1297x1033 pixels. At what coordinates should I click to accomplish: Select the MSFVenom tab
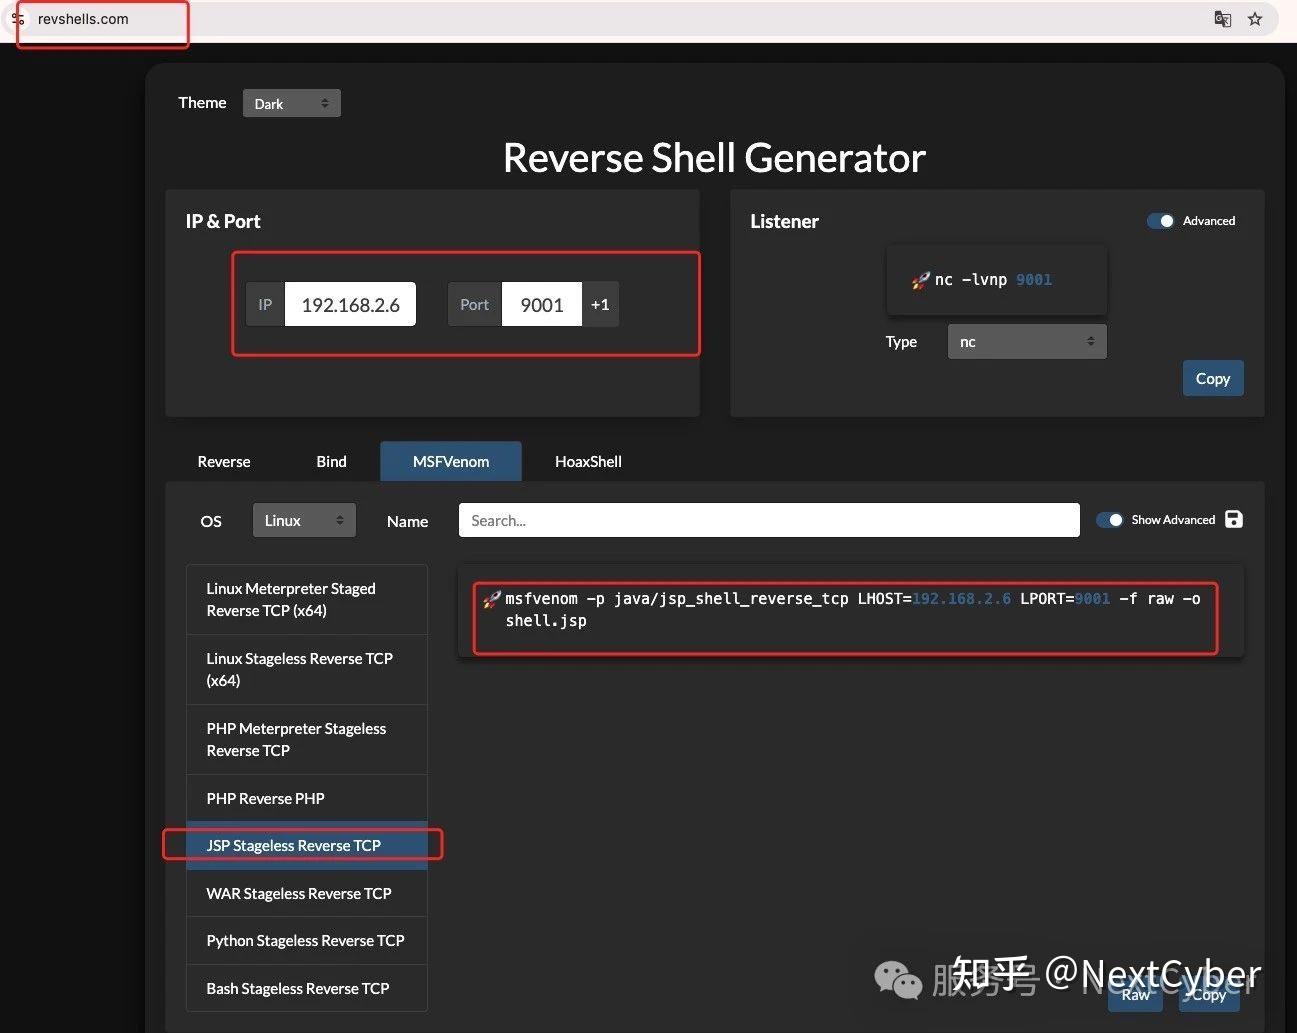click(x=451, y=461)
